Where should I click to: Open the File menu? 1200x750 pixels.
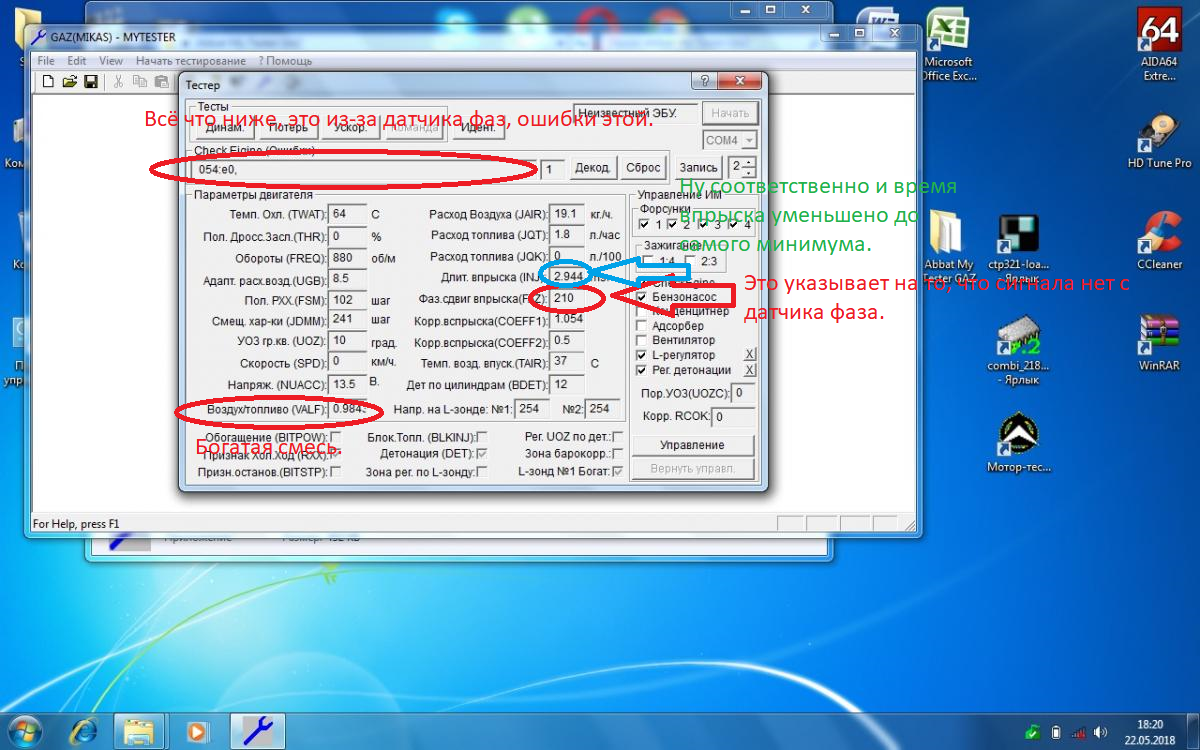[46, 61]
